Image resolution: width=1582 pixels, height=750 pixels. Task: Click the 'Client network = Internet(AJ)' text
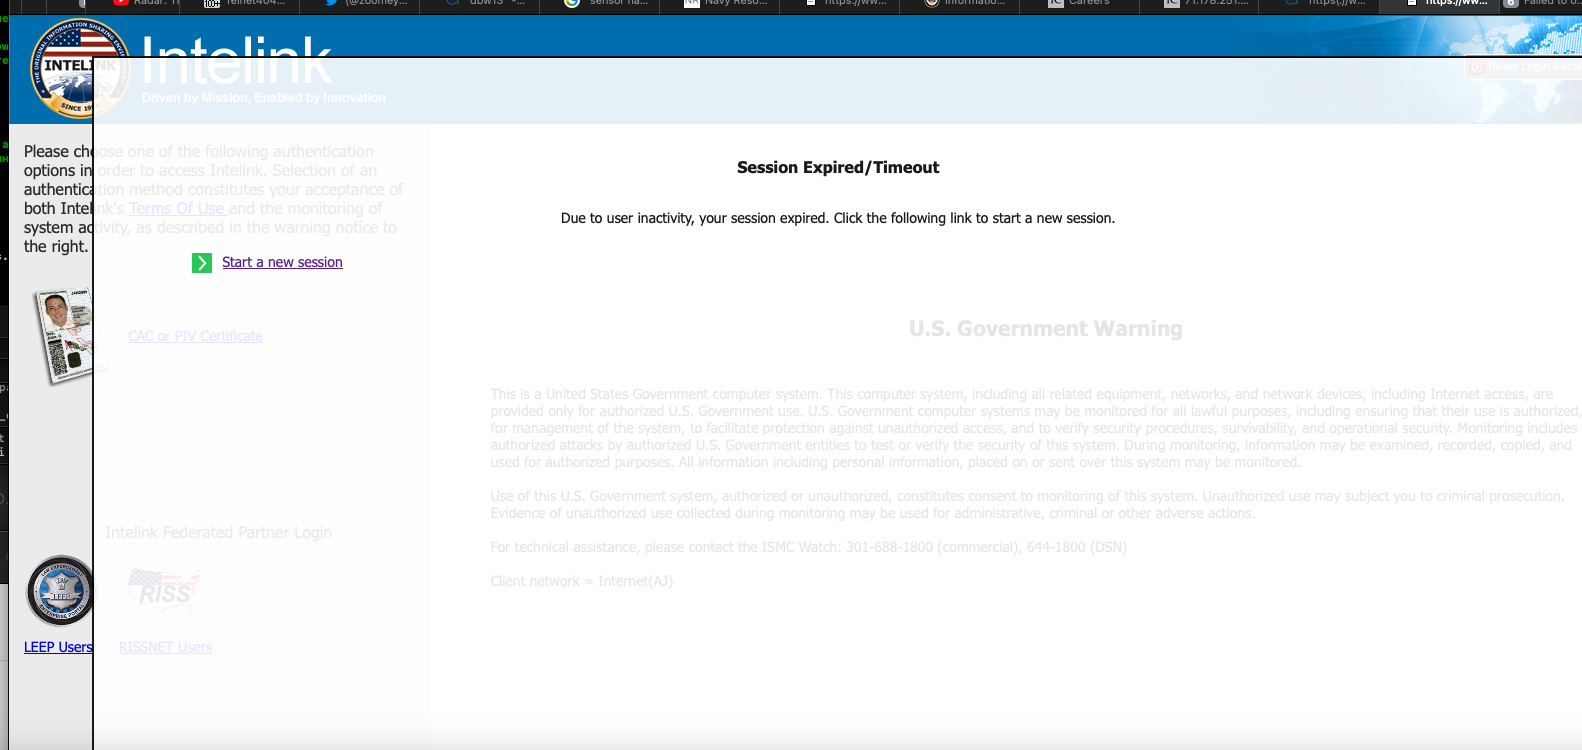[x=581, y=581]
